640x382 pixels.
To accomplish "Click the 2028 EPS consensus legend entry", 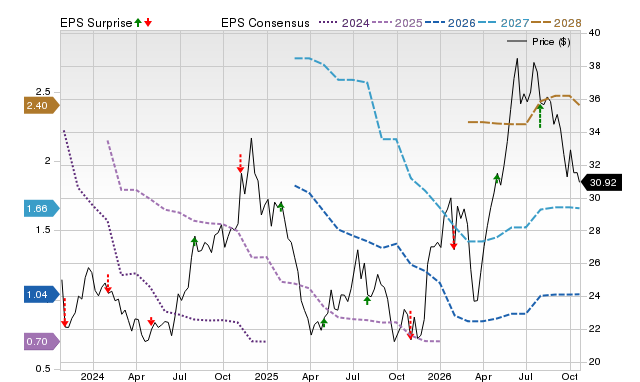I will point(556,23).
